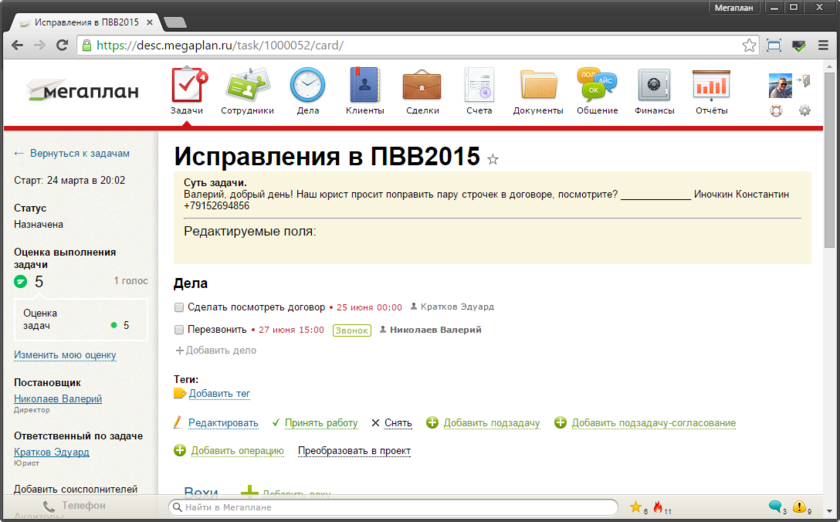Star the task title as favorite
This screenshot has height=522, width=840.
coord(492,160)
